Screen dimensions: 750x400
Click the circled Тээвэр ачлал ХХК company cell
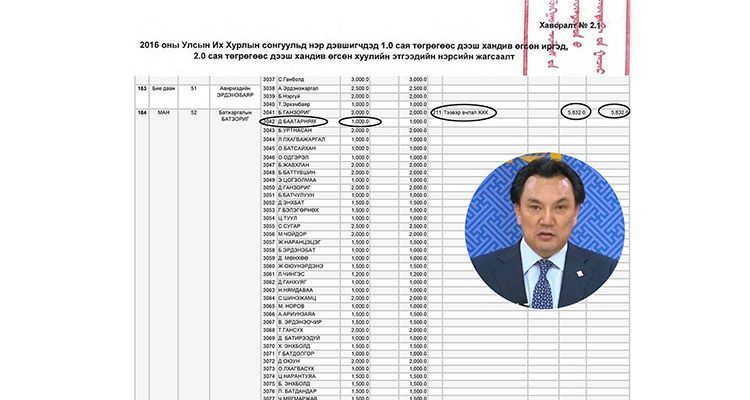click(x=463, y=112)
